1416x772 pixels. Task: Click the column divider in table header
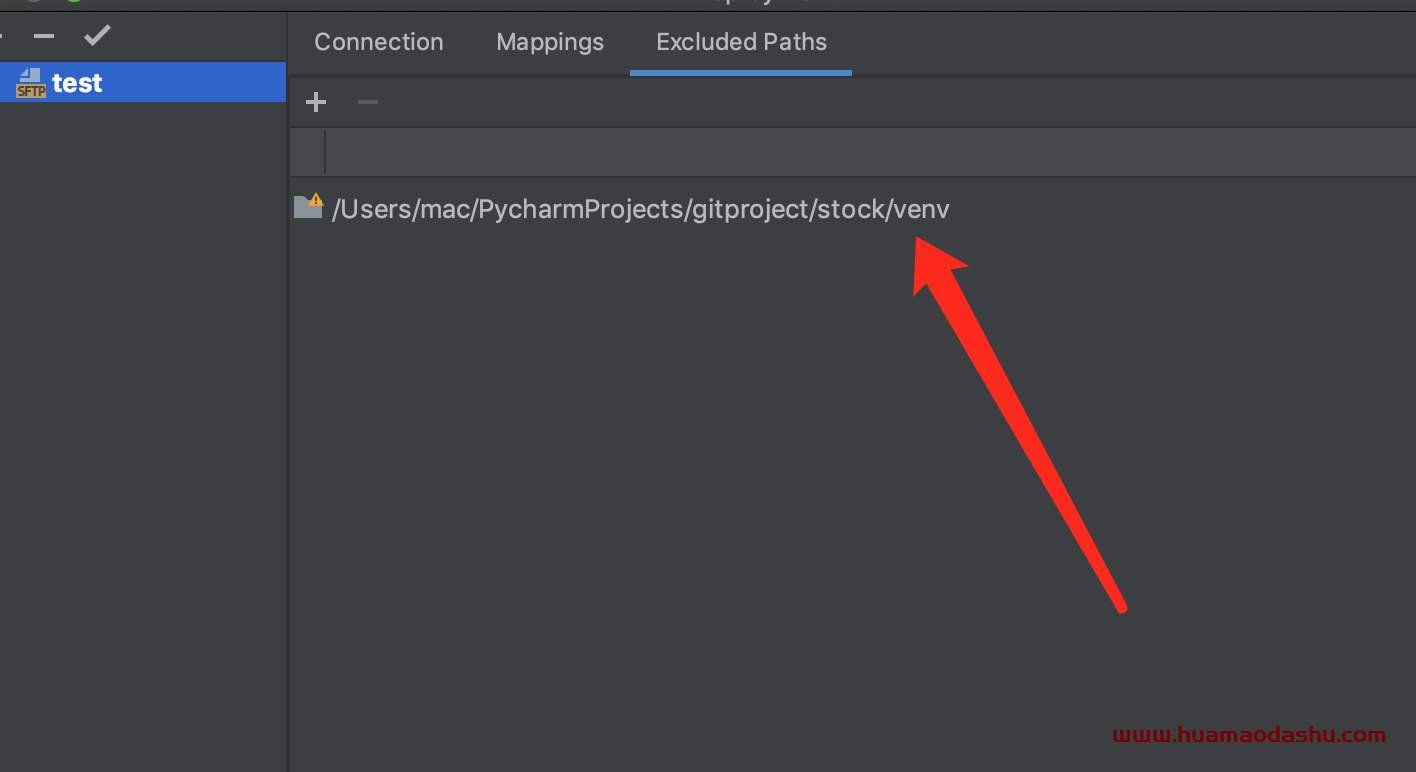pyautogui.click(x=325, y=152)
